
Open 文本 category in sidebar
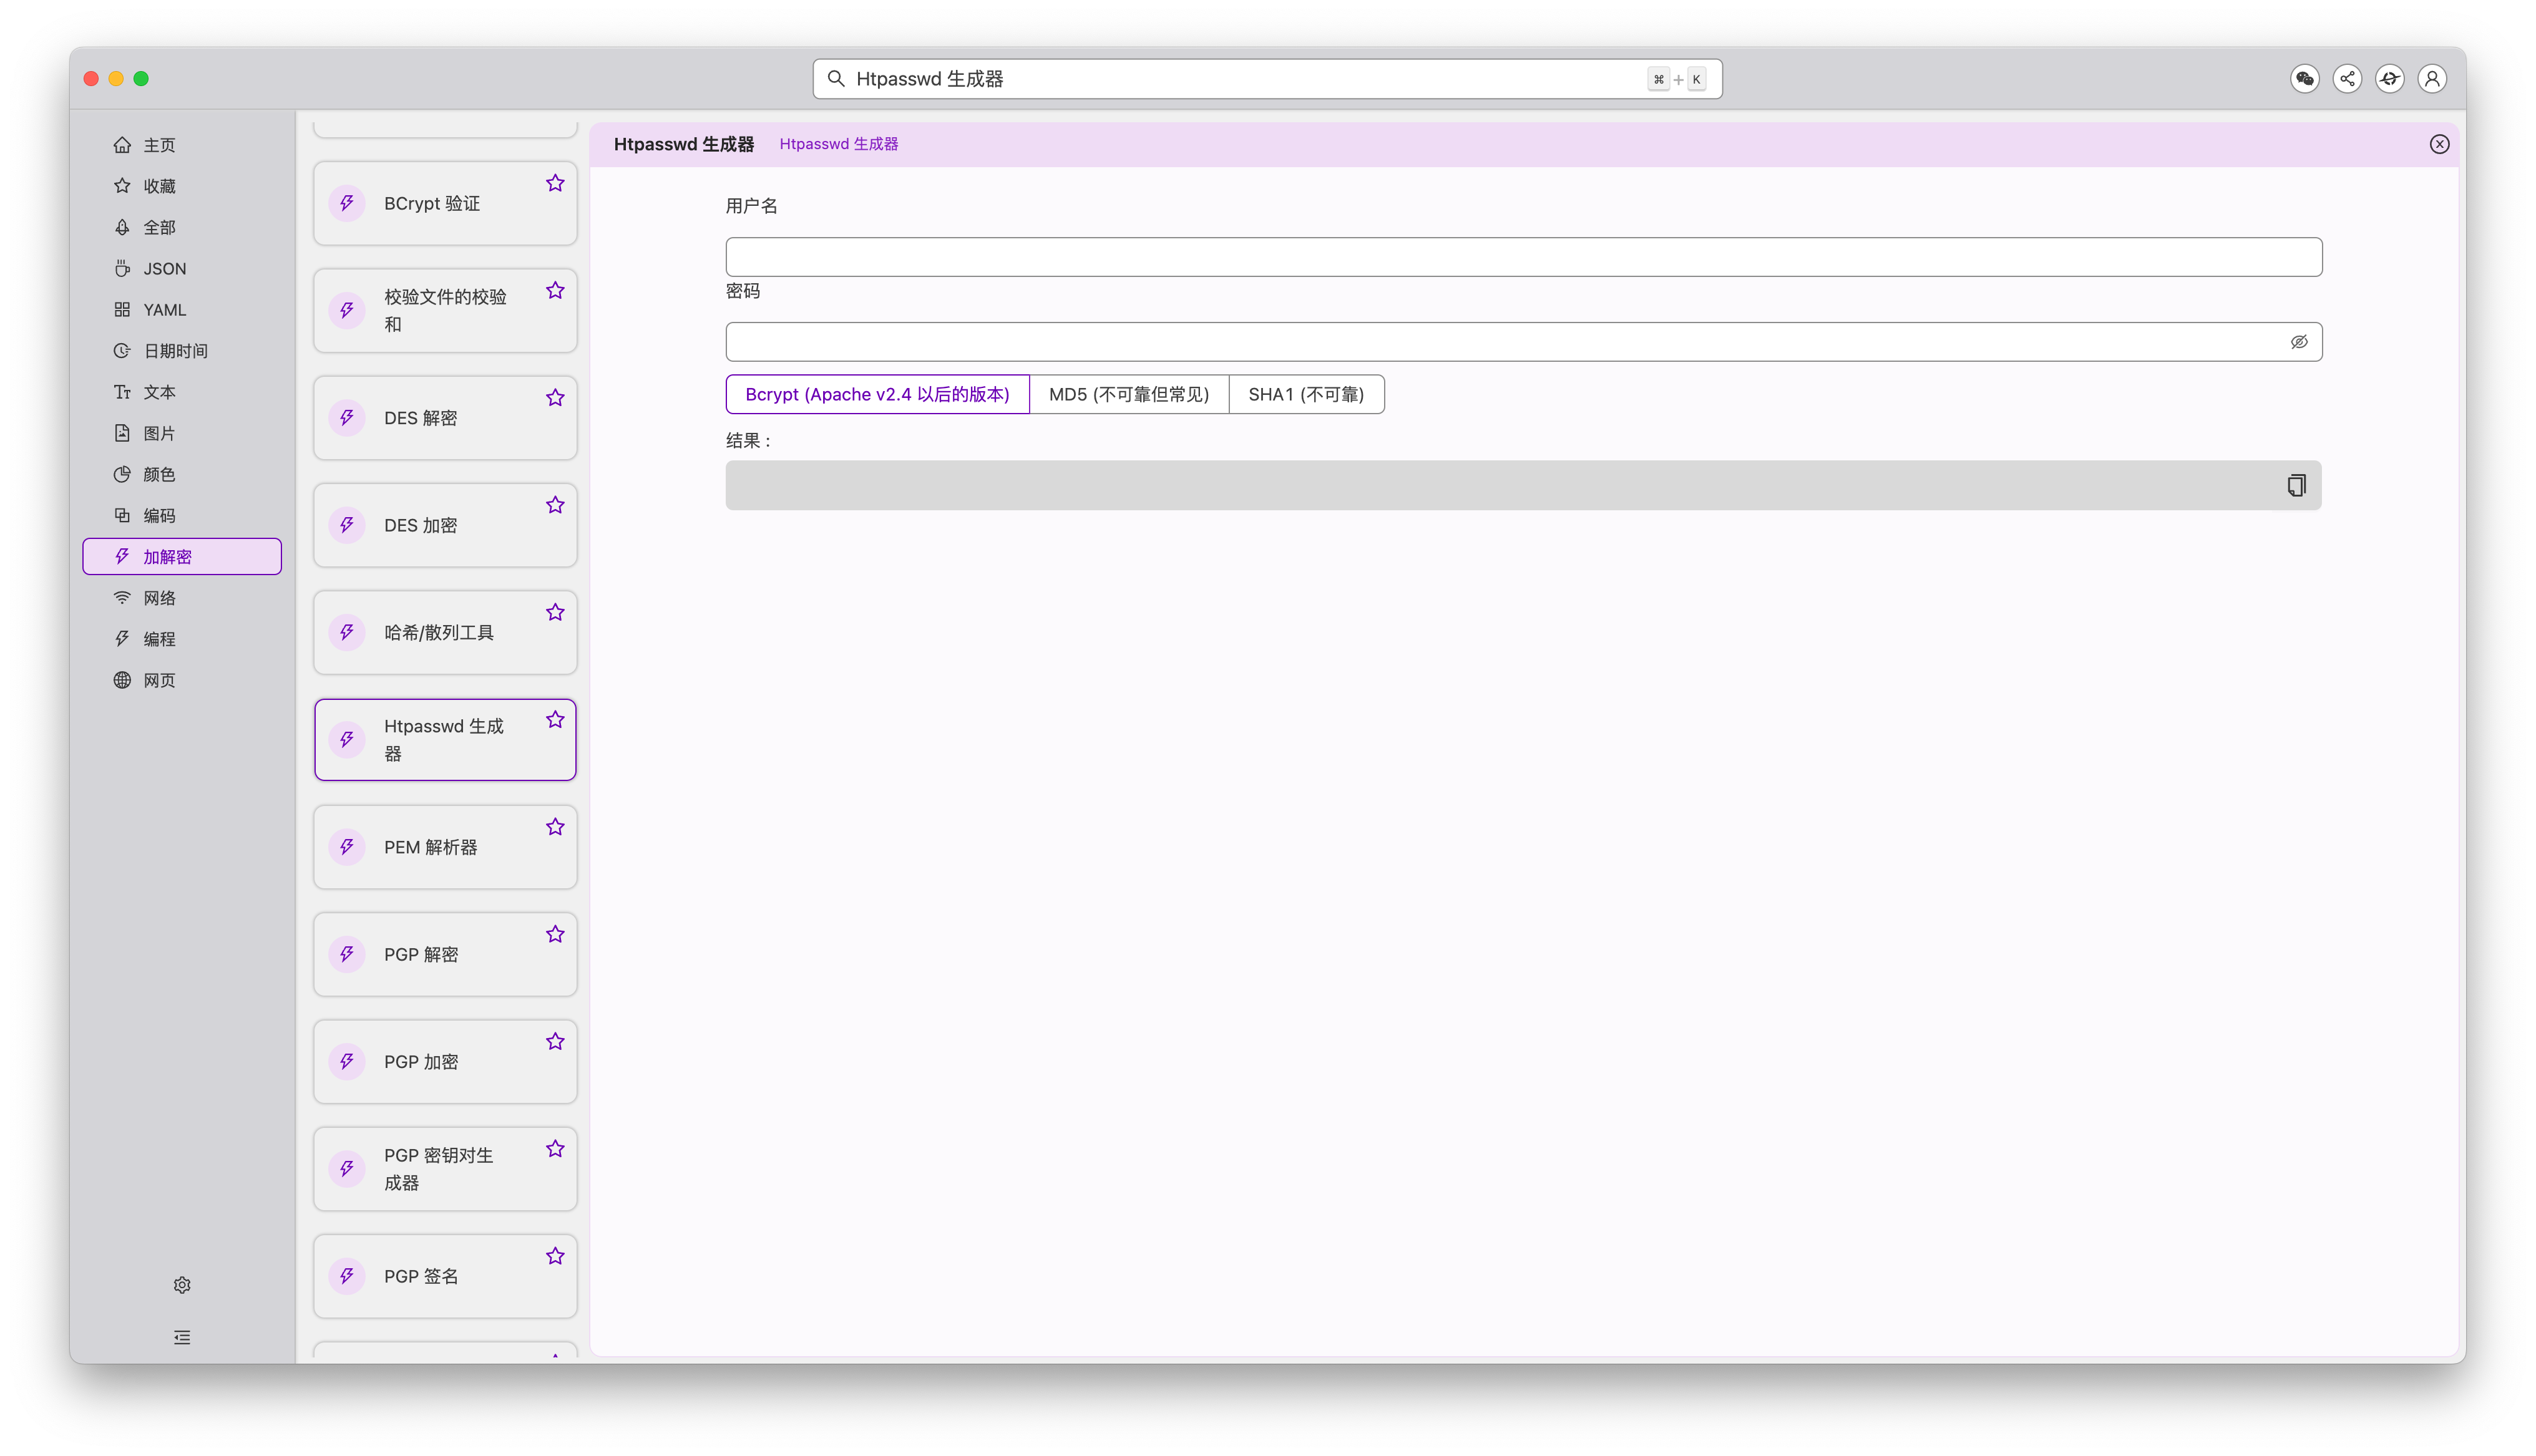[x=182, y=392]
